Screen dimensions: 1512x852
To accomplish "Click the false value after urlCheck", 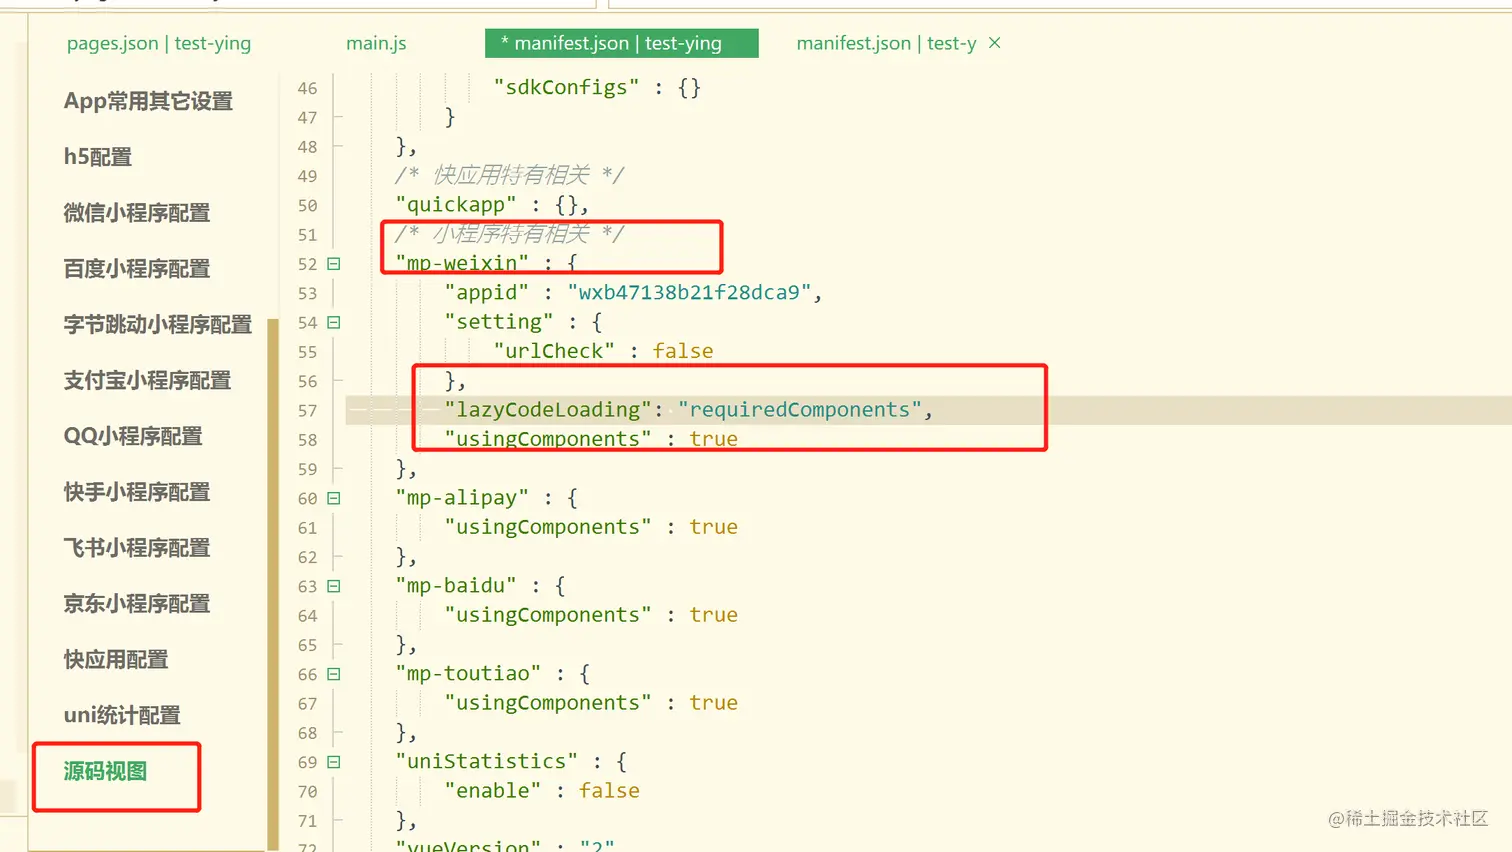I will 683,351.
